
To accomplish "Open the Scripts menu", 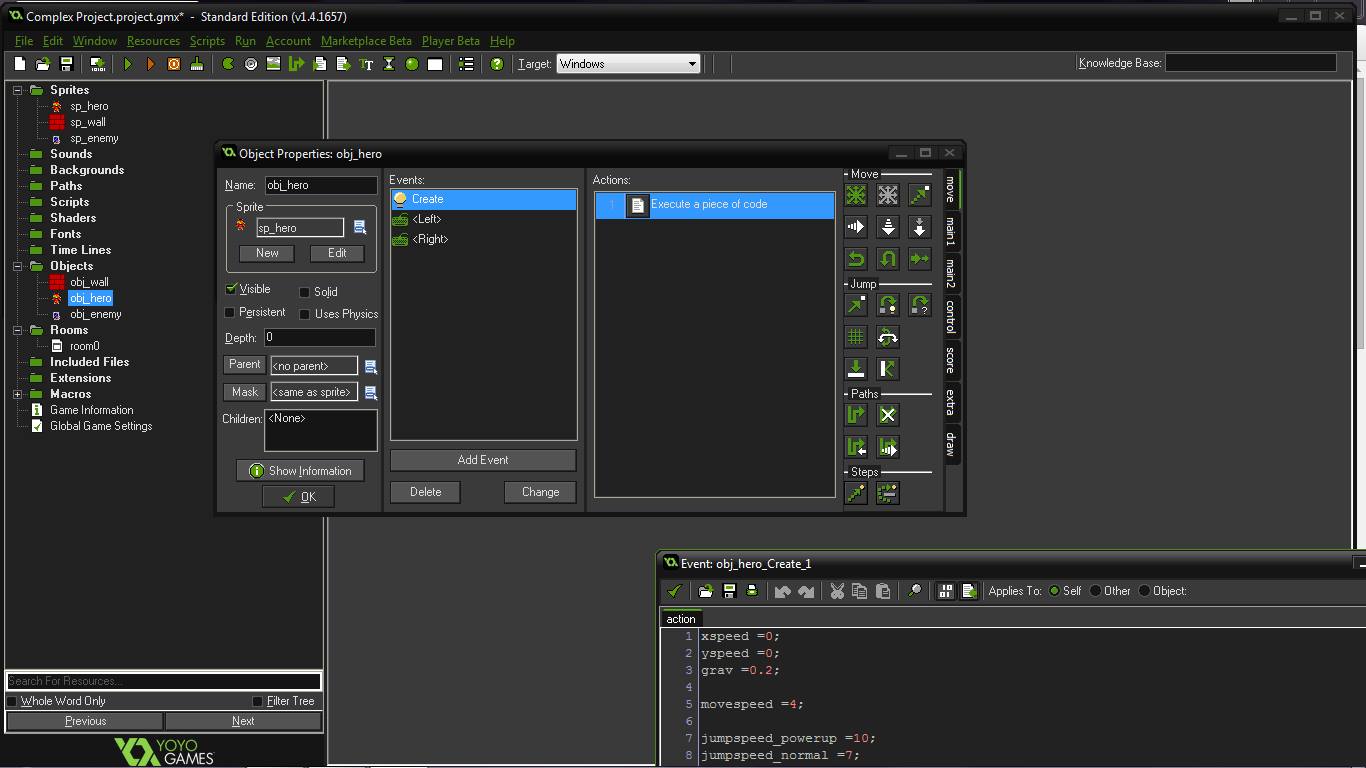I will coord(207,41).
